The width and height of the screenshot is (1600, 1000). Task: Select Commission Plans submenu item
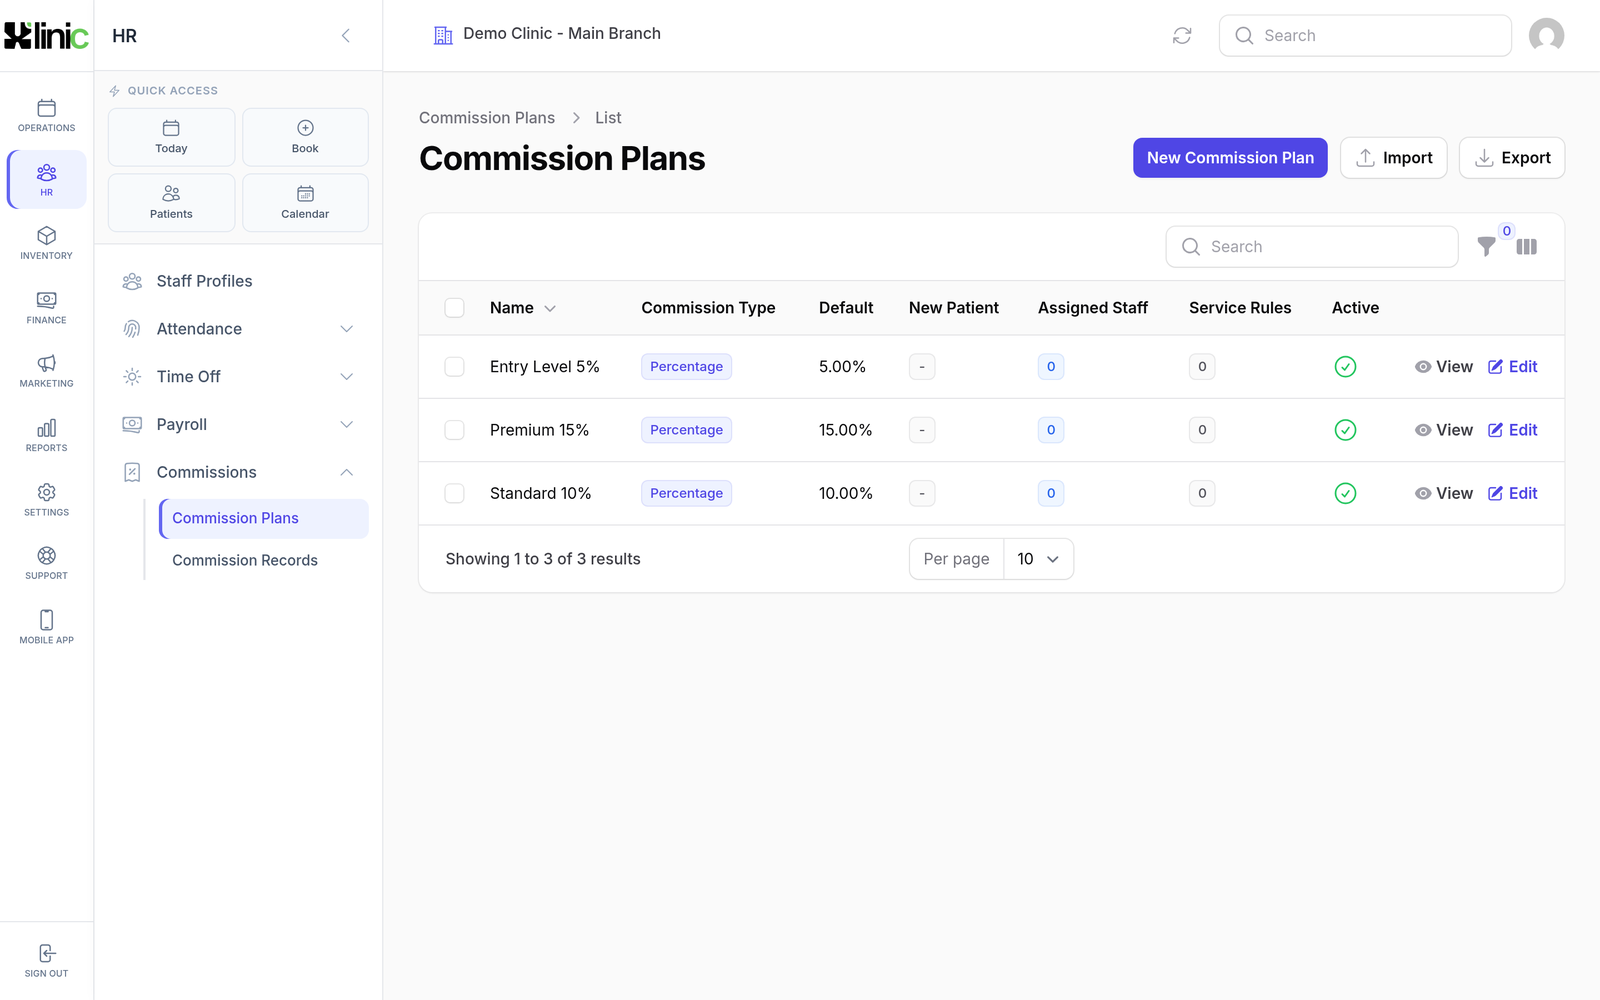click(264, 518)
